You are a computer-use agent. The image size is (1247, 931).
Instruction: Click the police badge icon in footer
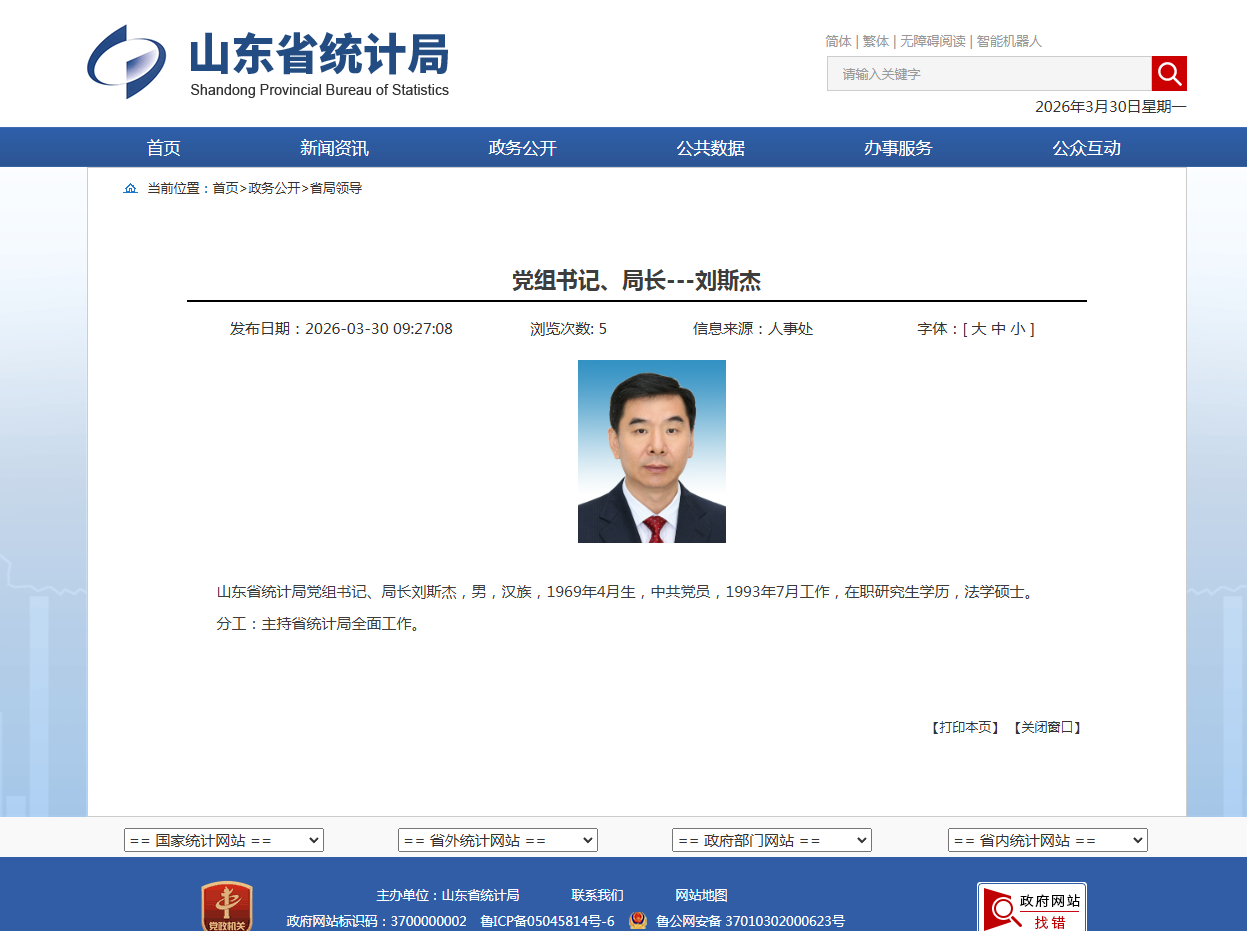click(638, 921)
